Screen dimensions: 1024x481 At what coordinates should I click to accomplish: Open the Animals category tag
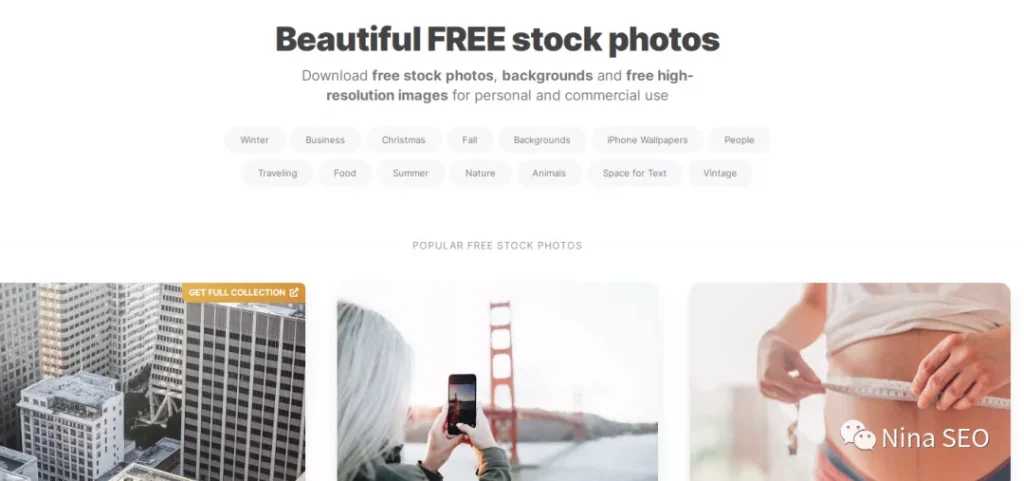pyautogui.click(x=549, y=173)
